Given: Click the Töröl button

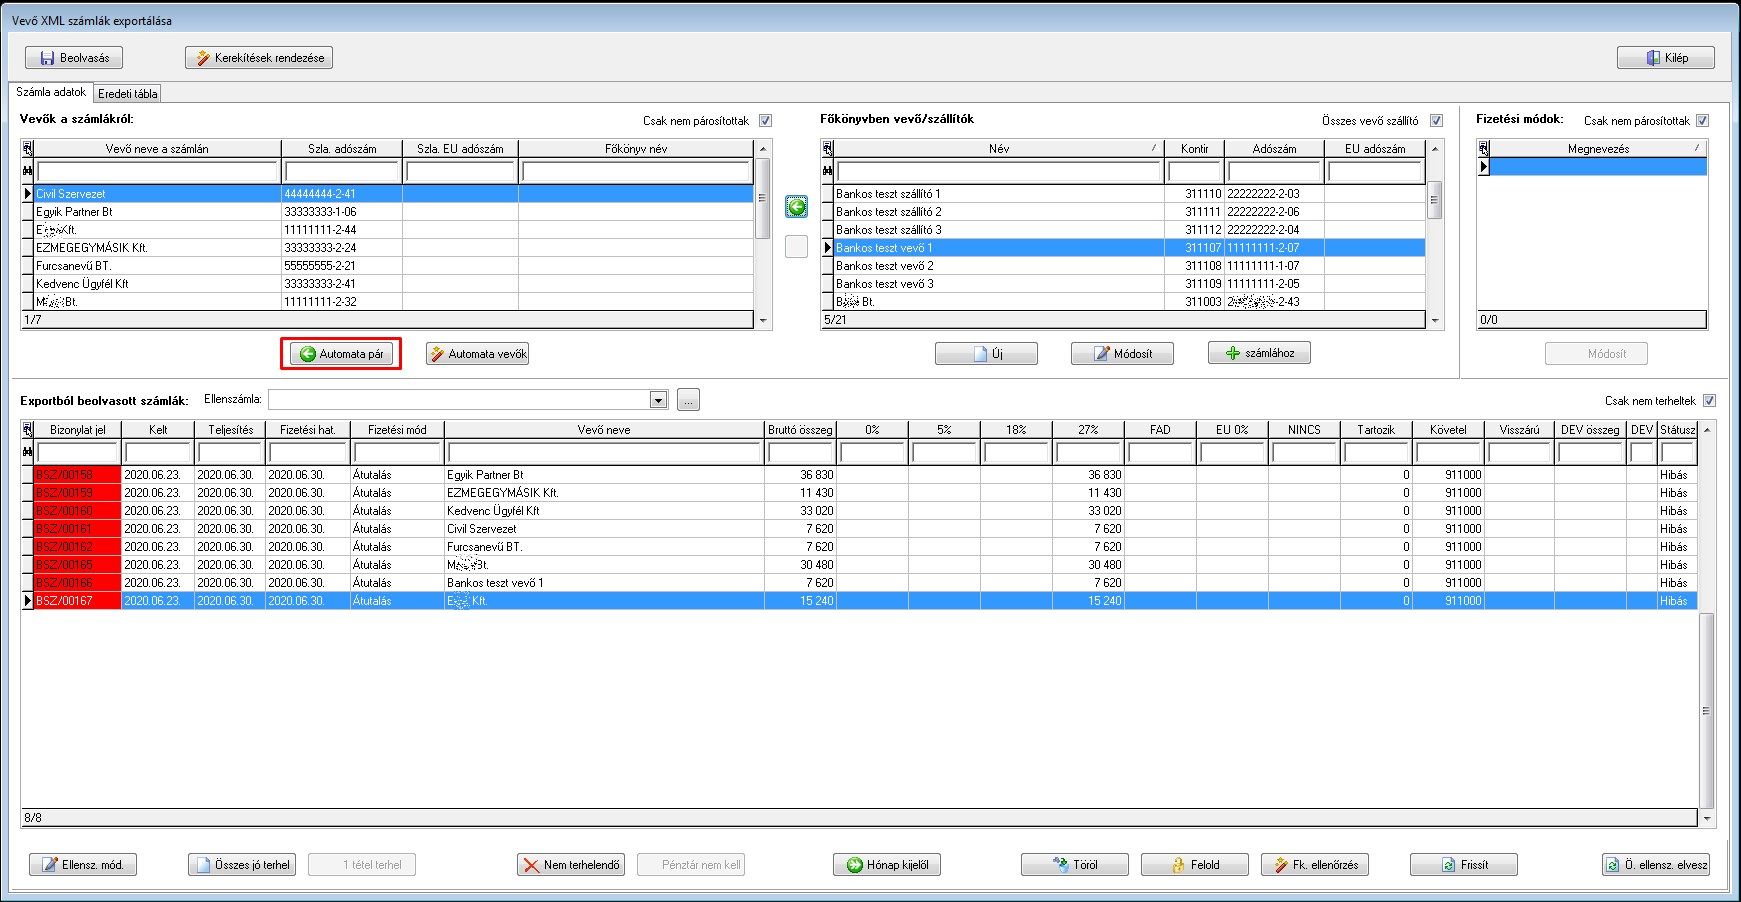Looking at the screenshot, I should [x=1075, y=865].
